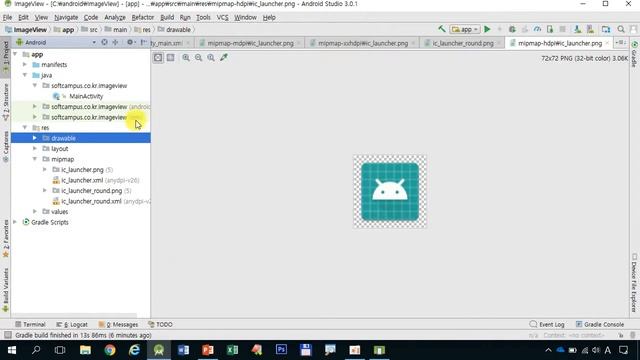Click the Make Project hammer icon
The width and height of the screenshot is (640, 360).
pos(442,29)
